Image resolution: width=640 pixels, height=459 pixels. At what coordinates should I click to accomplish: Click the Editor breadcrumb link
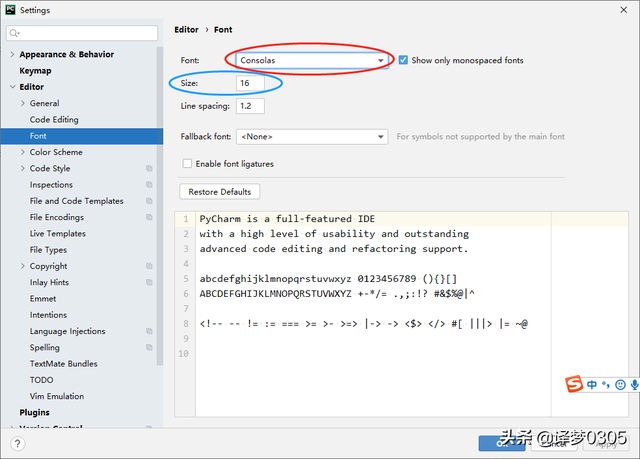coord(187,30)
